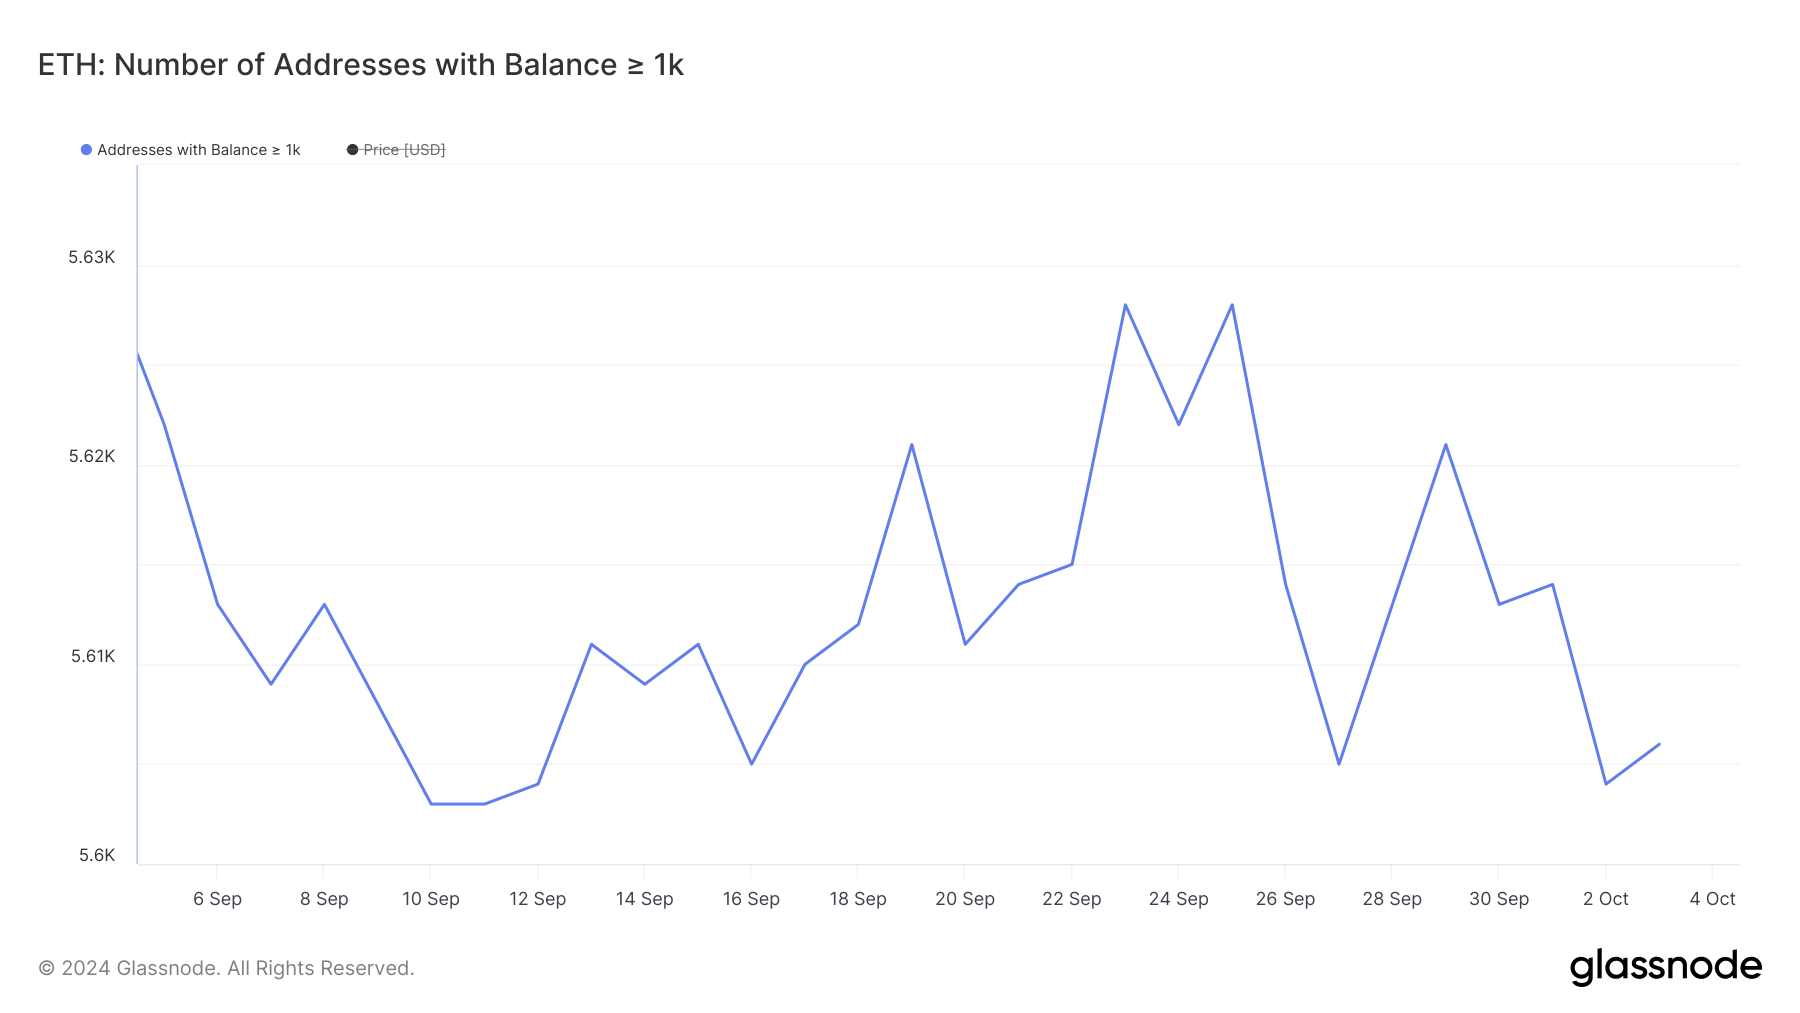Toggle the "Addresses with Balance ≥ 1k" series label
This screenshot has height=1013, width=1800.
click(198, 150)
